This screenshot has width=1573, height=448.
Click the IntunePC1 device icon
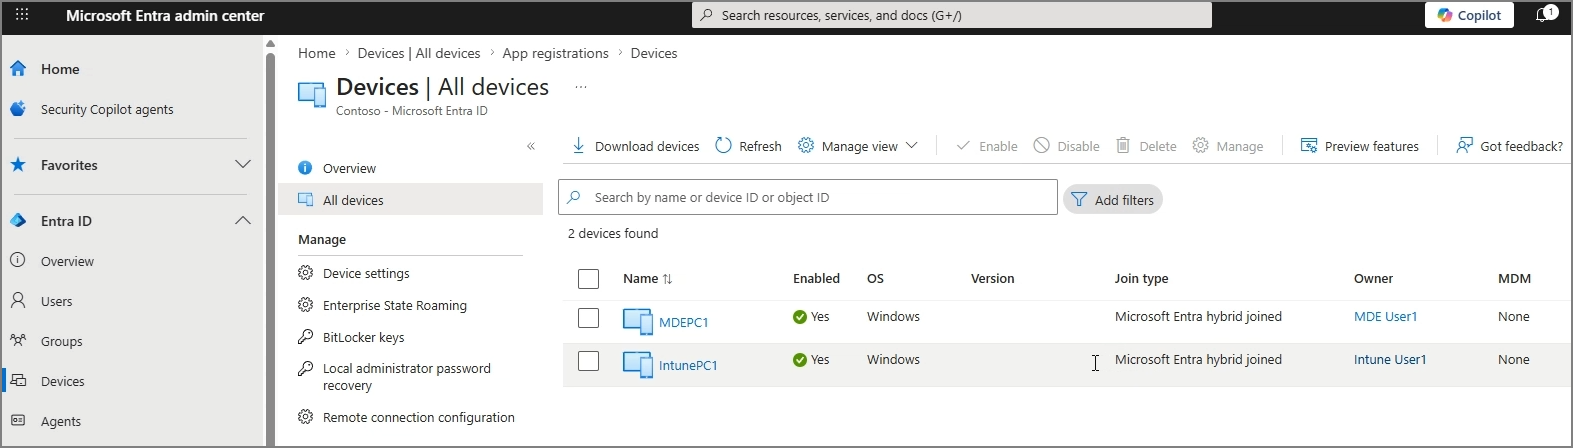638,364
